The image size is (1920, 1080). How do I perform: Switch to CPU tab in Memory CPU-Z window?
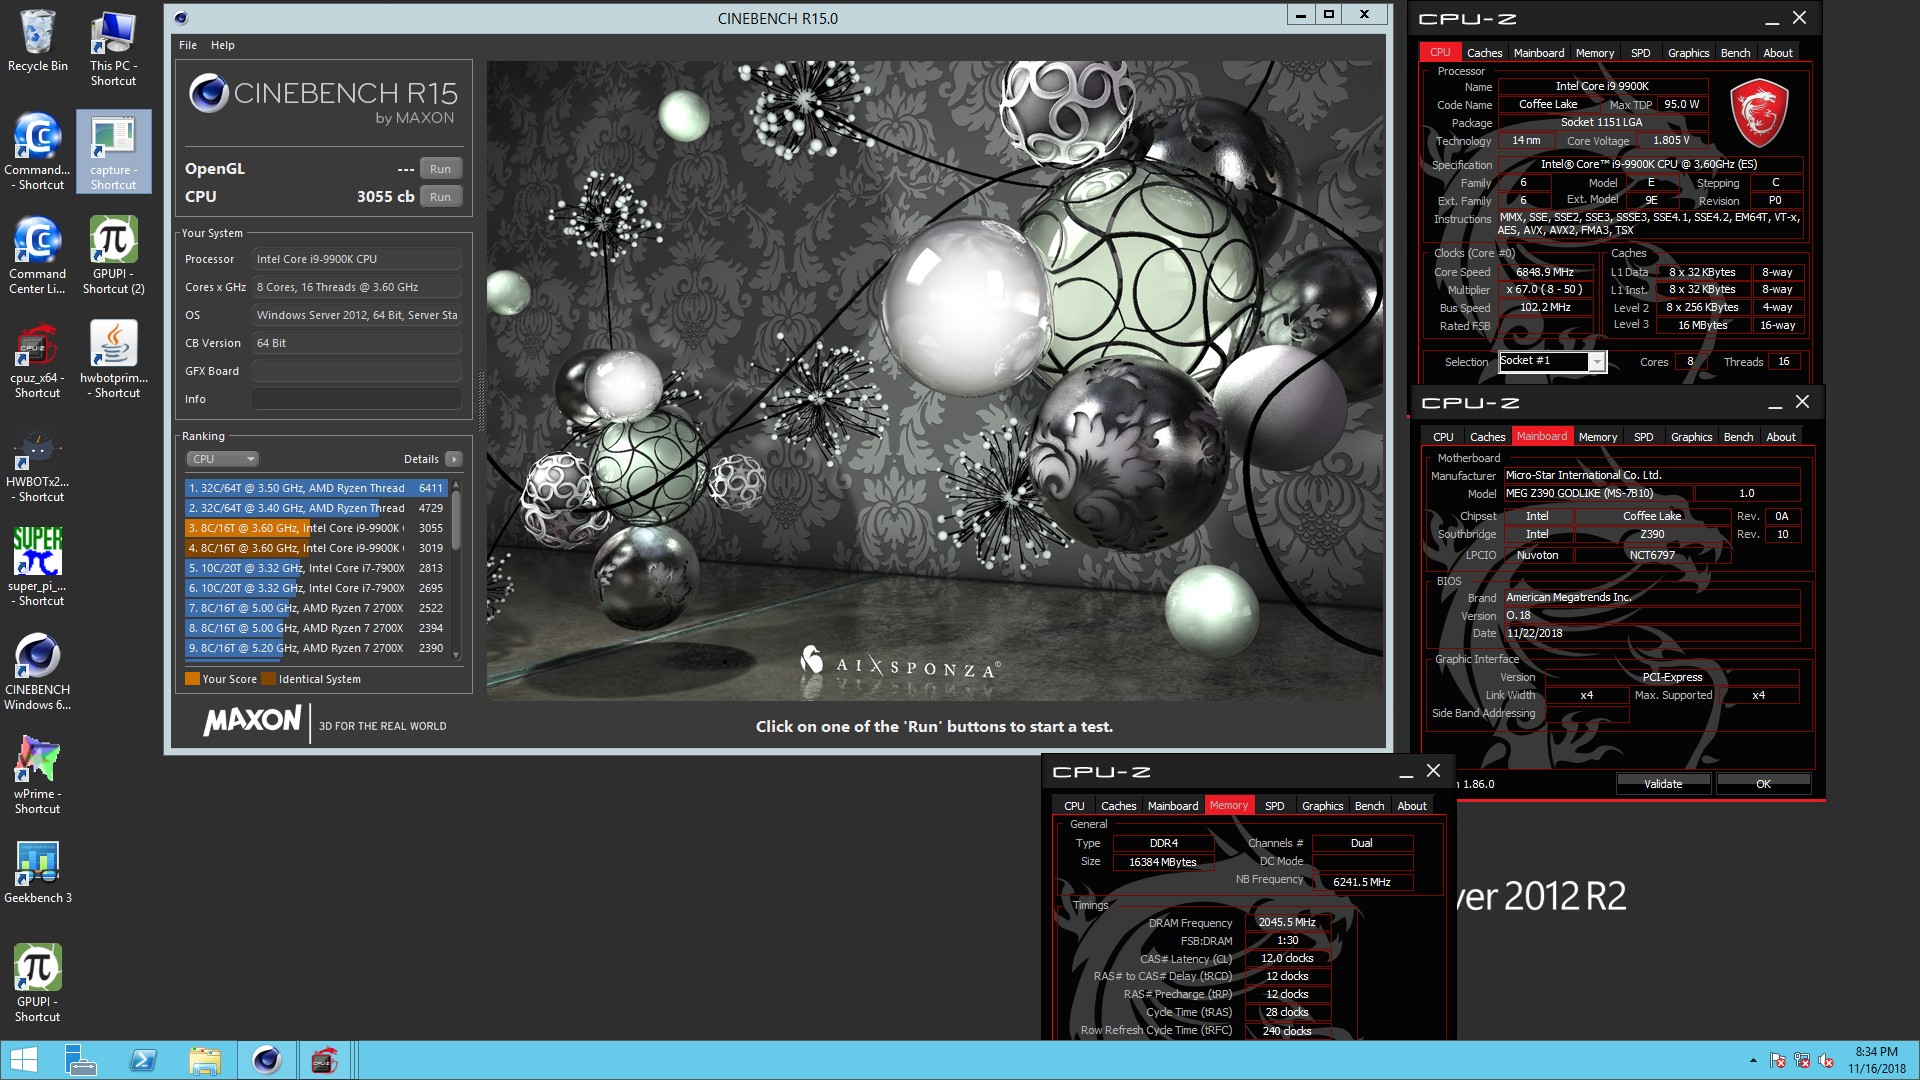tap(1074, 806)
